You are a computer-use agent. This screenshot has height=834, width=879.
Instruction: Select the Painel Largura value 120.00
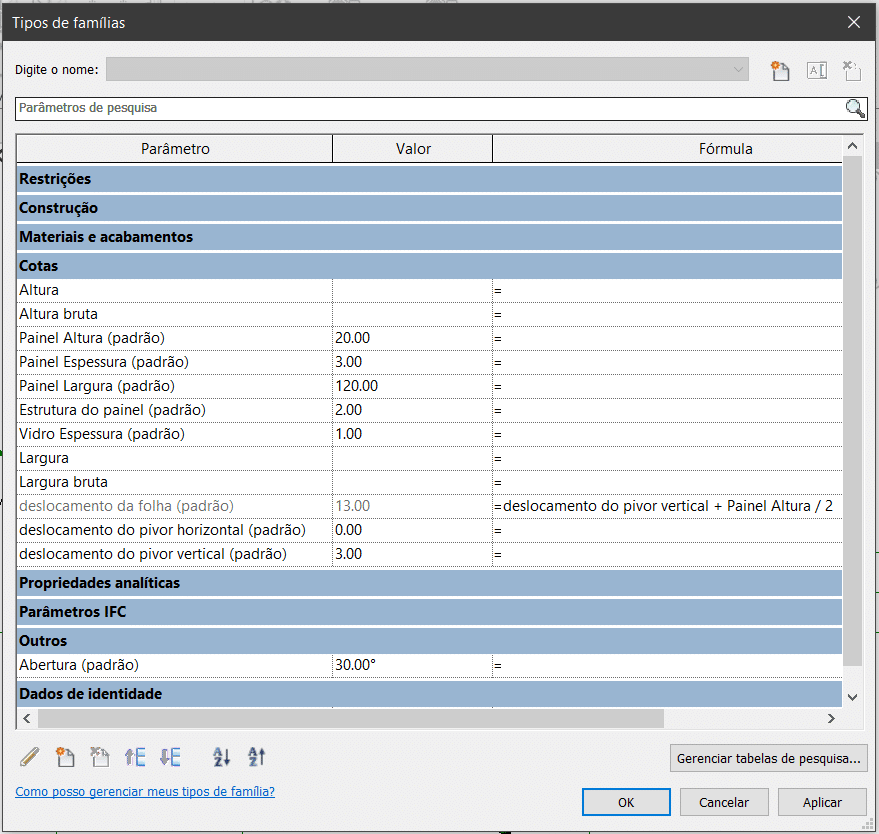click(x=413, y=386)
